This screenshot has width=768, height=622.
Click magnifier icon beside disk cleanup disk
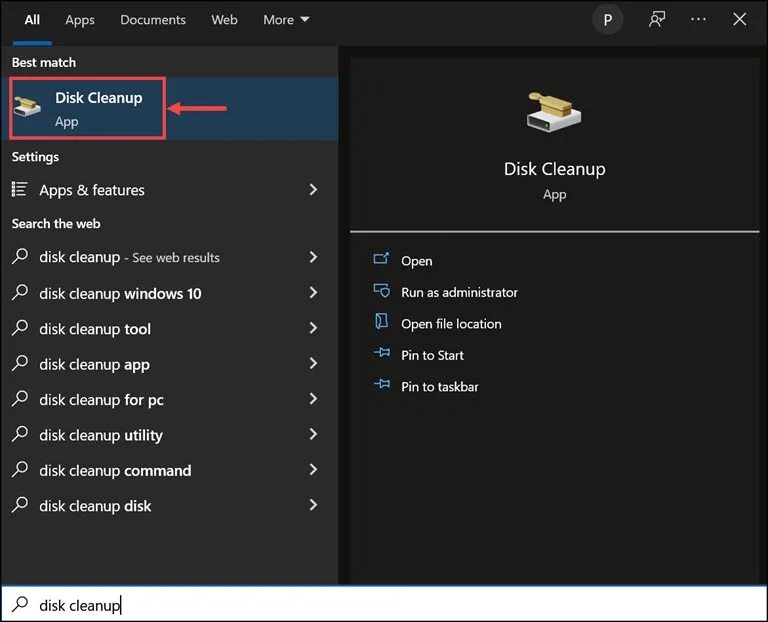20,504
